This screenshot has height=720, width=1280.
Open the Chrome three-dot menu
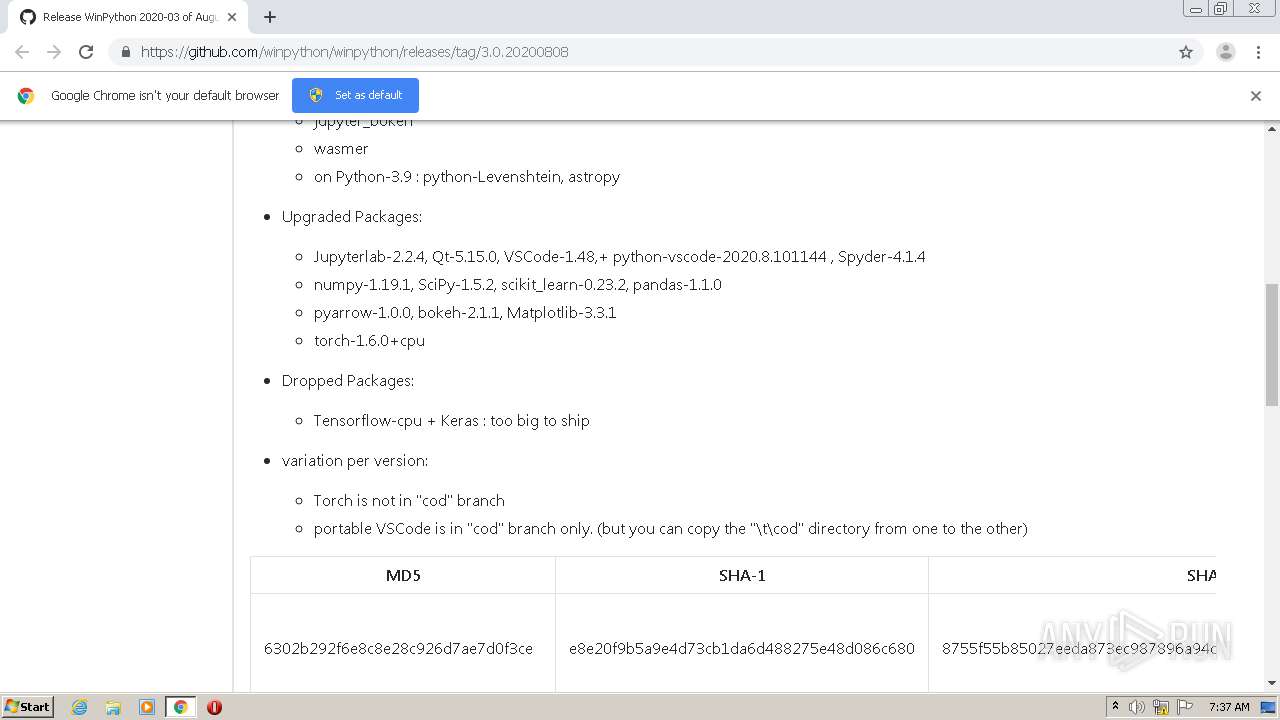1258,52
